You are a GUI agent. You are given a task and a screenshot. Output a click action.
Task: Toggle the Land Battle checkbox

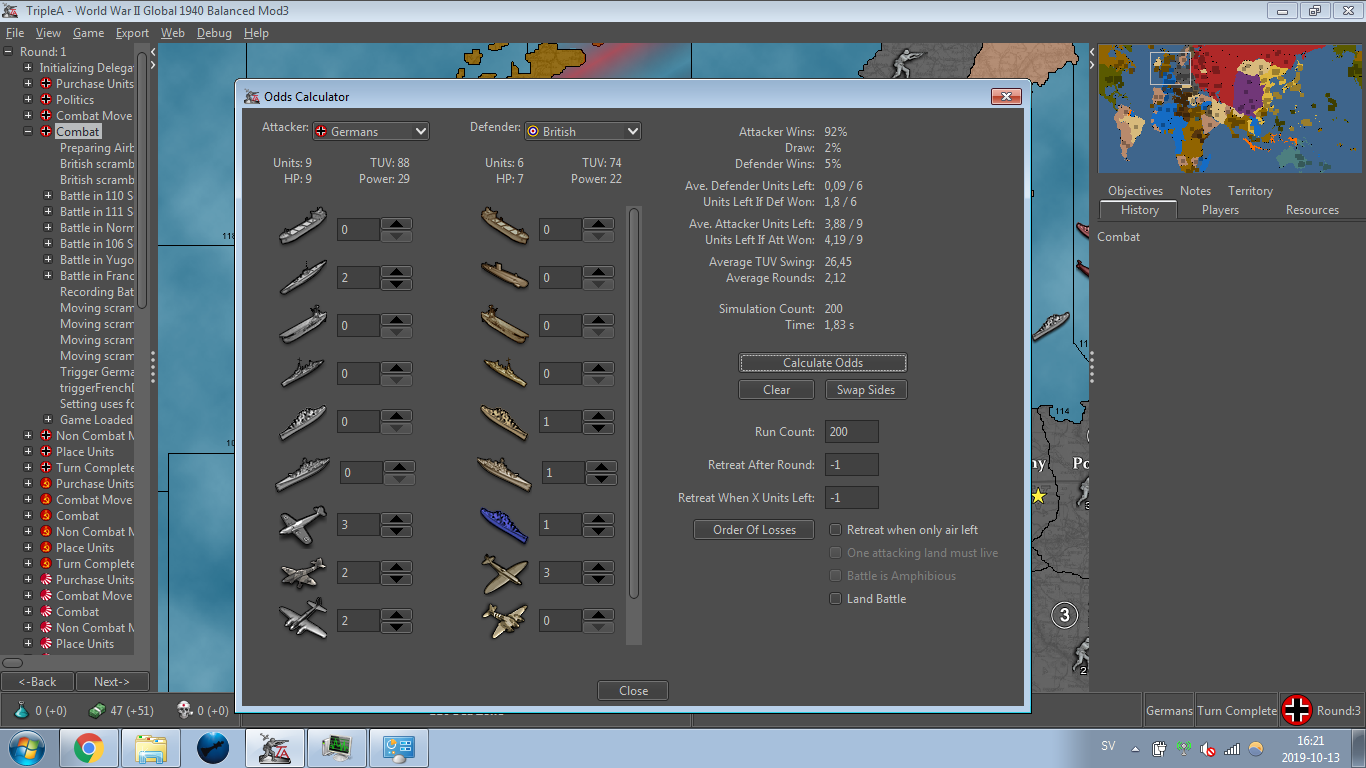click(x=836, y=599)
